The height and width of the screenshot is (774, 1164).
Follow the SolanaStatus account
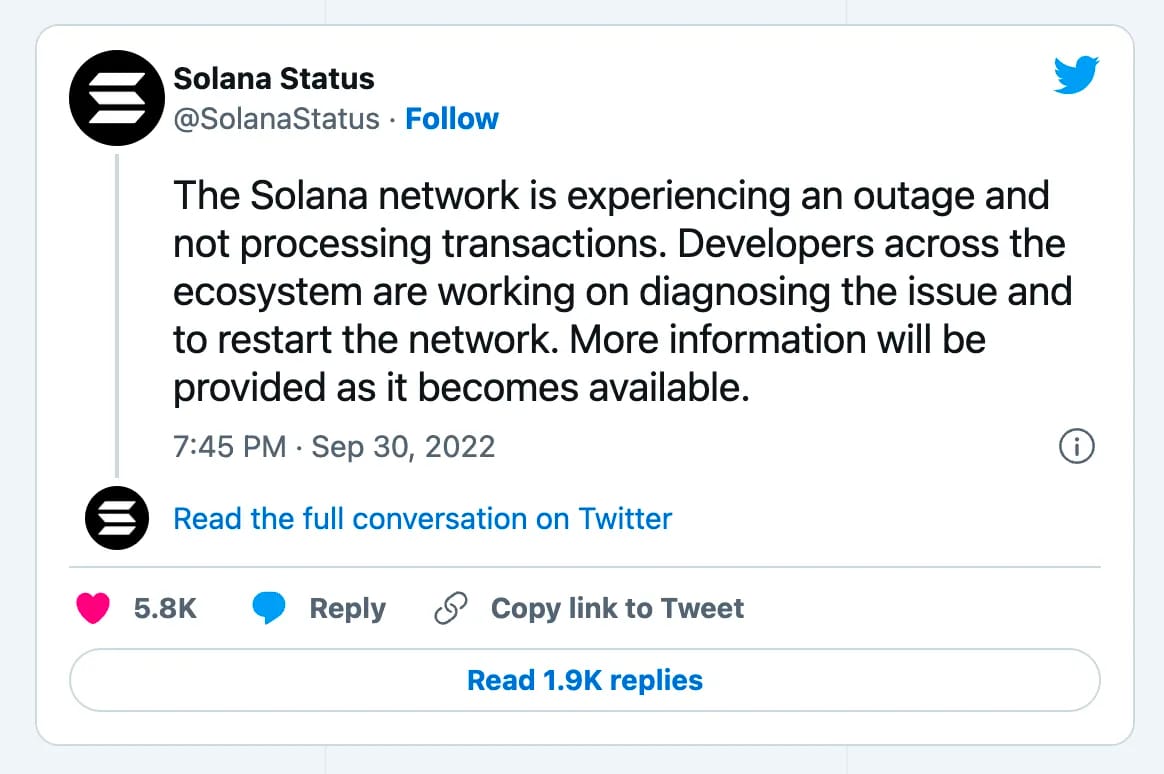click(x=451, y=119)
